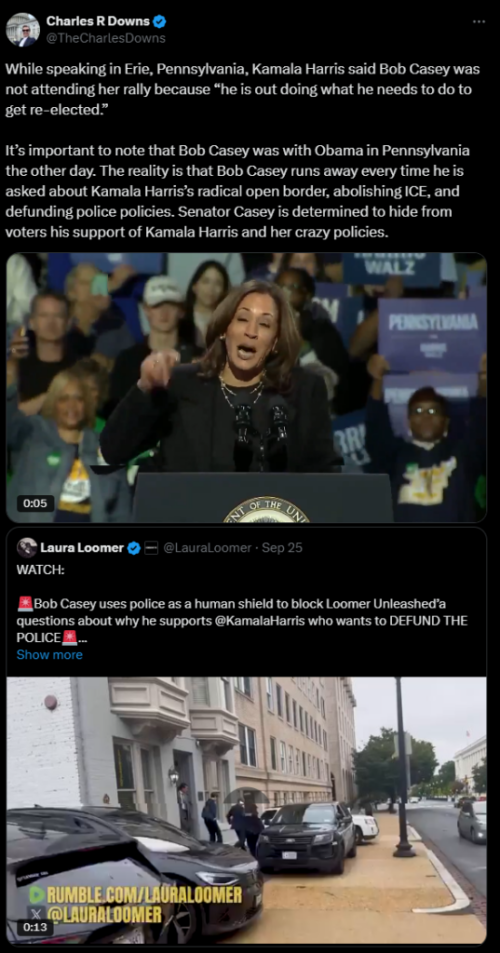Play the quoted Laura Loomer street video
Viewport: 500px width, 953px height.
(246, 810)
